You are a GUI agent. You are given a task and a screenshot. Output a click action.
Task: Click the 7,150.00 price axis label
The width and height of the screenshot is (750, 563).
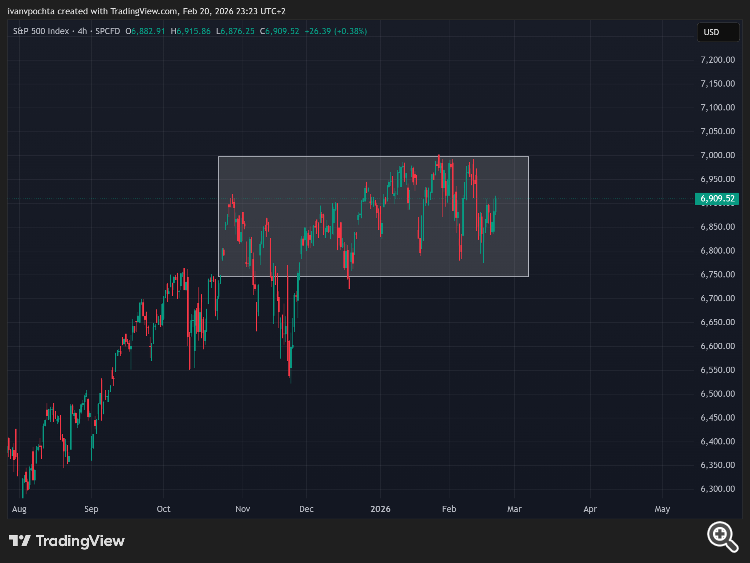pyautogui.click(x=717, y=84)
